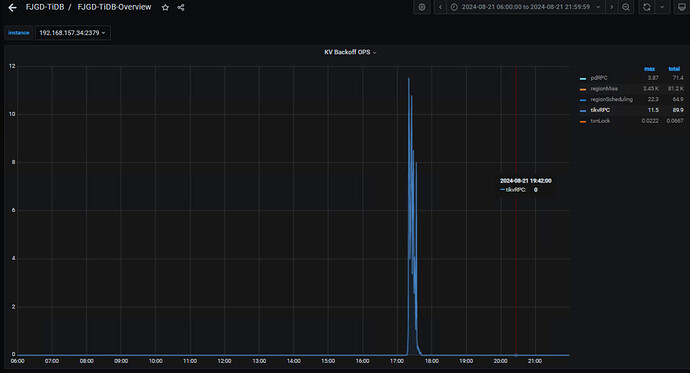The width and height of the screenshot is (690, 373).
Task: Click the tikvRPC spike peak near 17:20
Action: 409,79
